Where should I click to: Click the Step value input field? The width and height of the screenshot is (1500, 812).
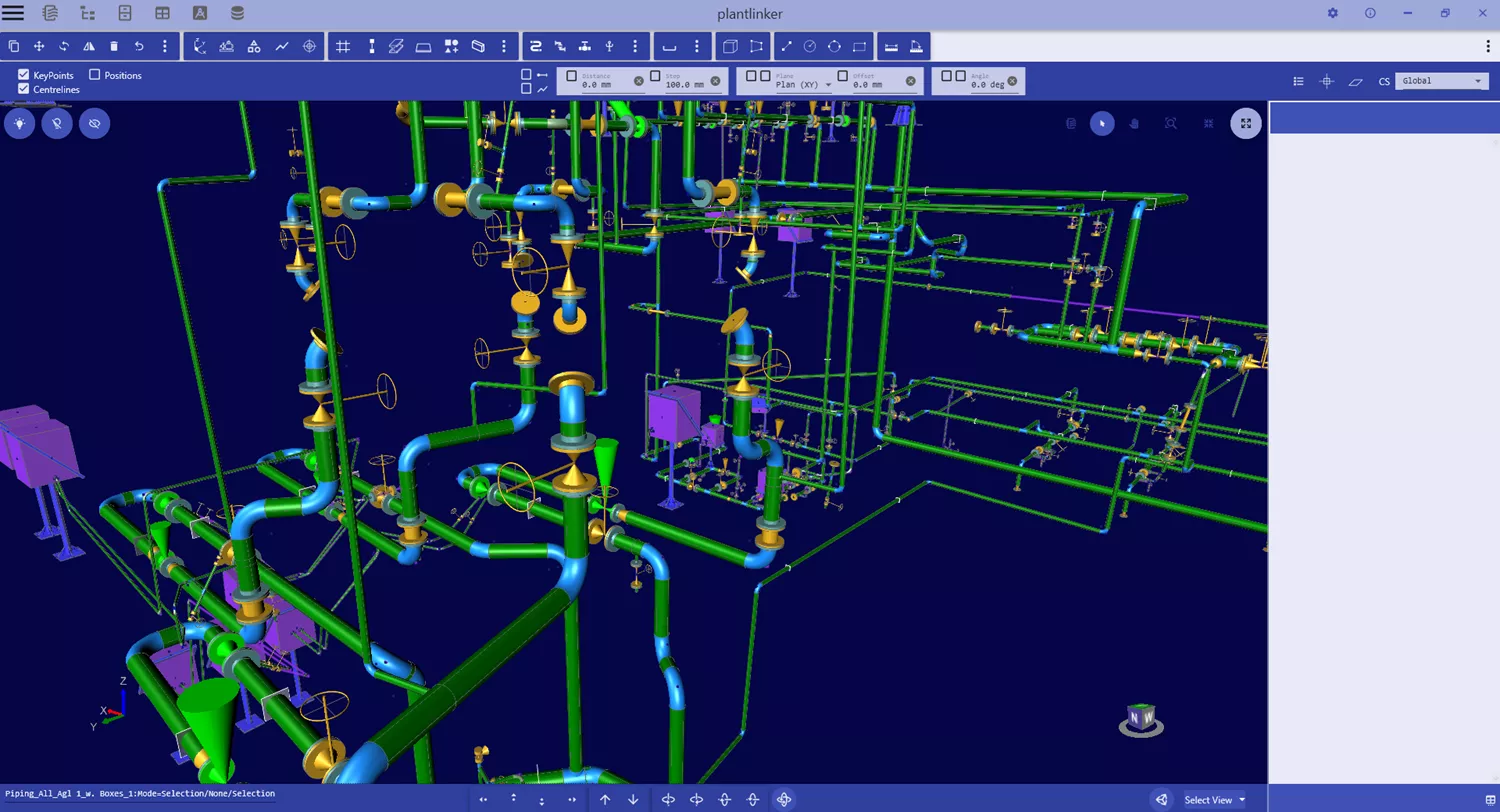[684, 85]
